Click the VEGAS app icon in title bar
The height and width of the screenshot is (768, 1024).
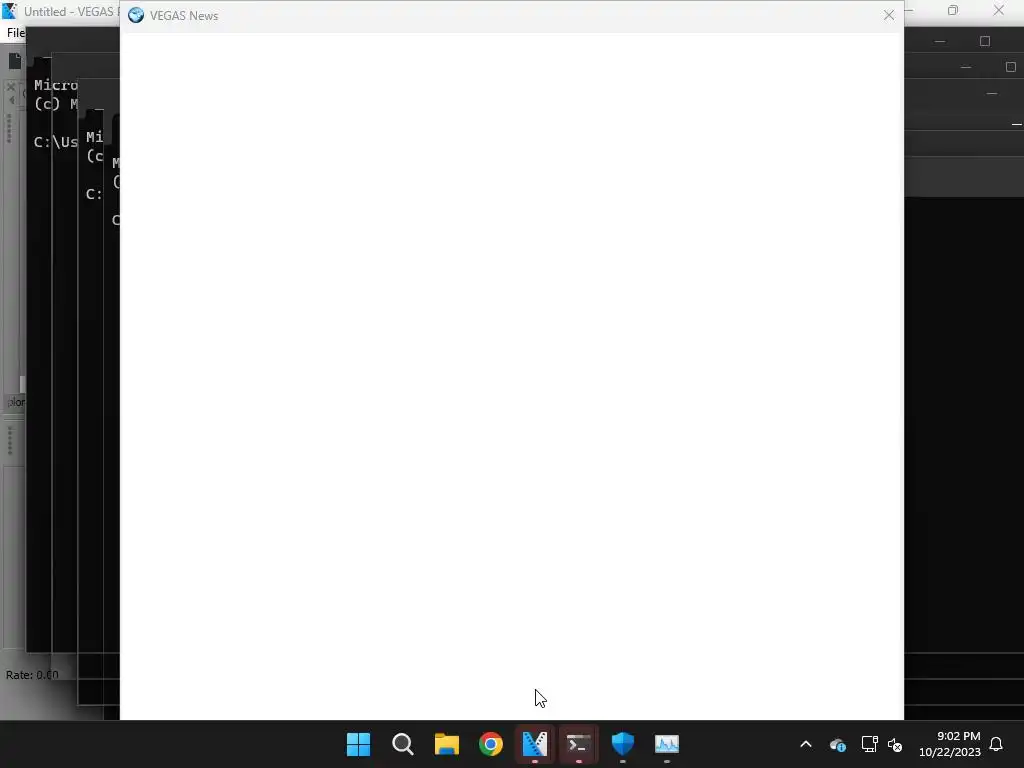(x=9, y=10)
